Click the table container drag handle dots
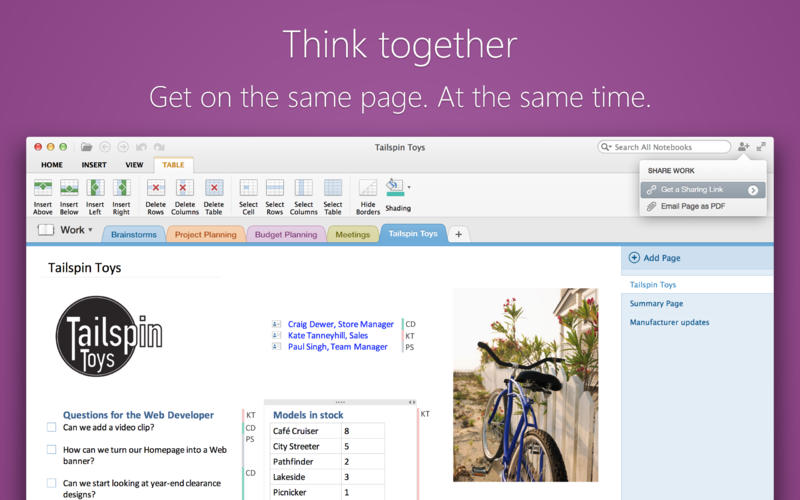Image resolution: width=800 pixels, height=500 pixels. 340,402
